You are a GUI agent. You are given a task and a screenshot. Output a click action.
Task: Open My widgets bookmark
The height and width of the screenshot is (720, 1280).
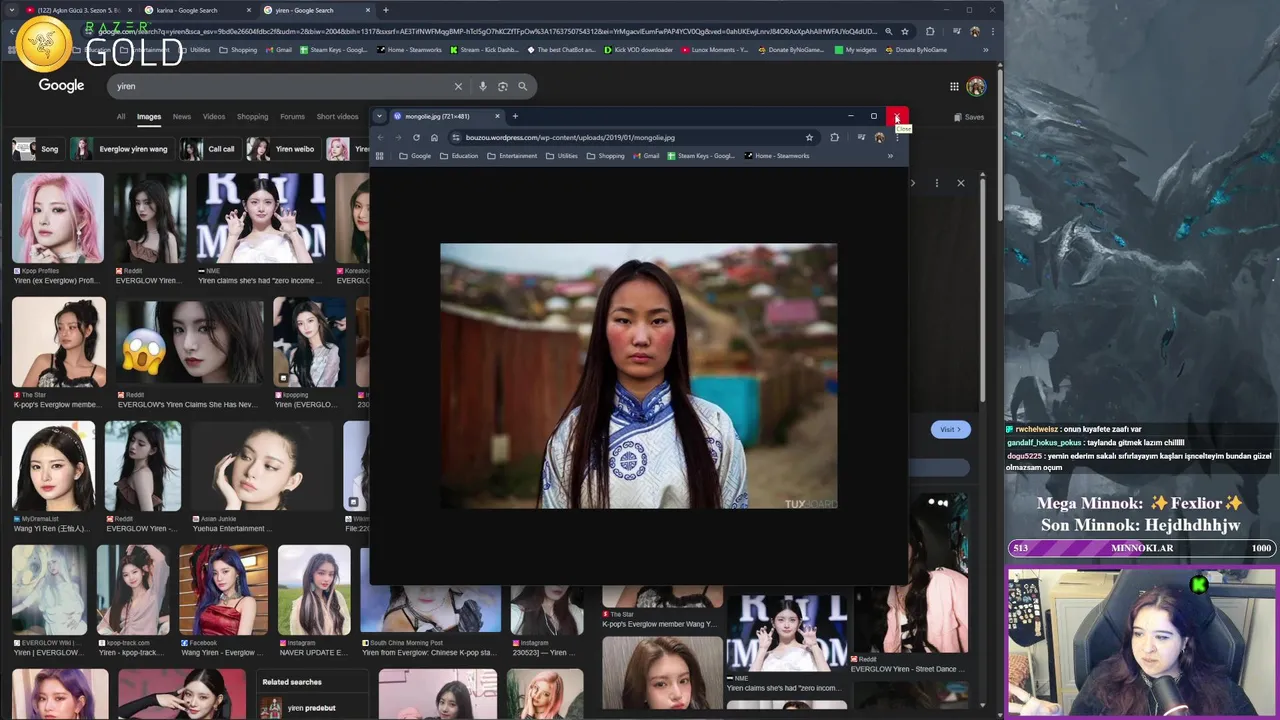[856, 50]
